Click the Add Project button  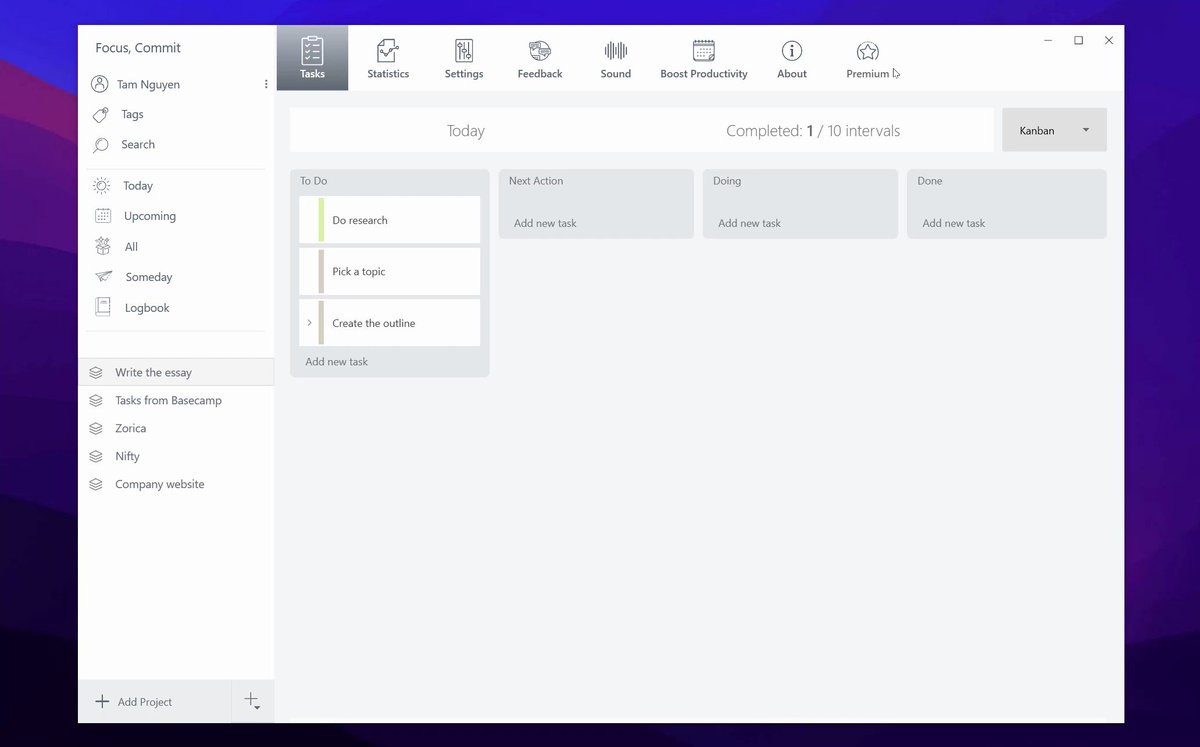(x=134, y=702)
